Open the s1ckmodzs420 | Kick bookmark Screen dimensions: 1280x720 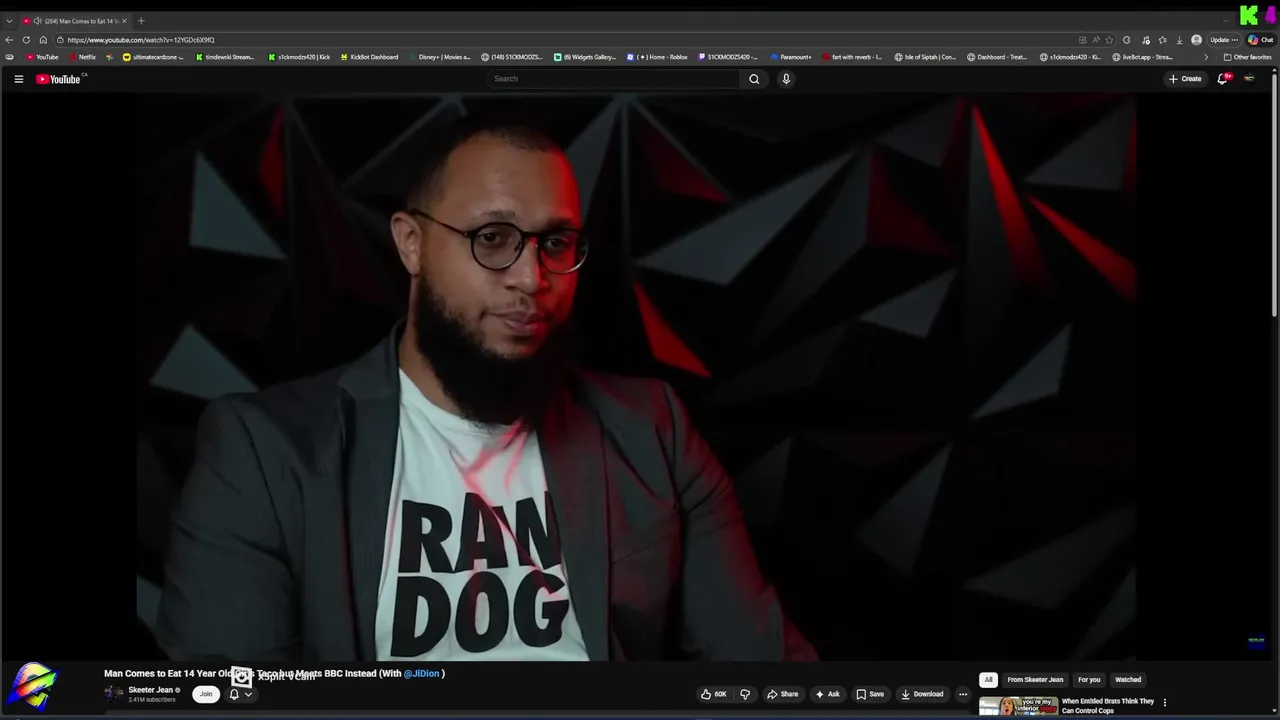tap(298, 57)
